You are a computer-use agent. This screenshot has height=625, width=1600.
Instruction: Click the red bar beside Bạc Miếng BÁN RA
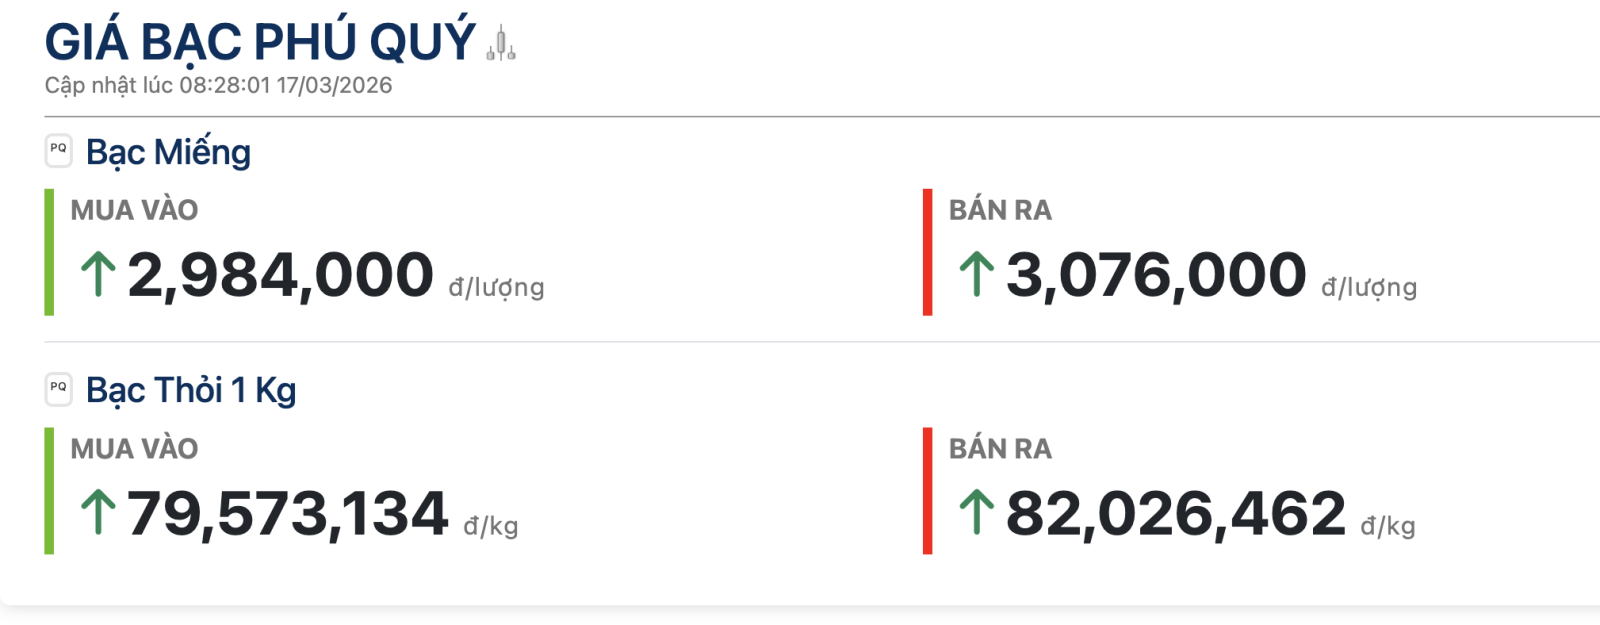coord(928,252)
